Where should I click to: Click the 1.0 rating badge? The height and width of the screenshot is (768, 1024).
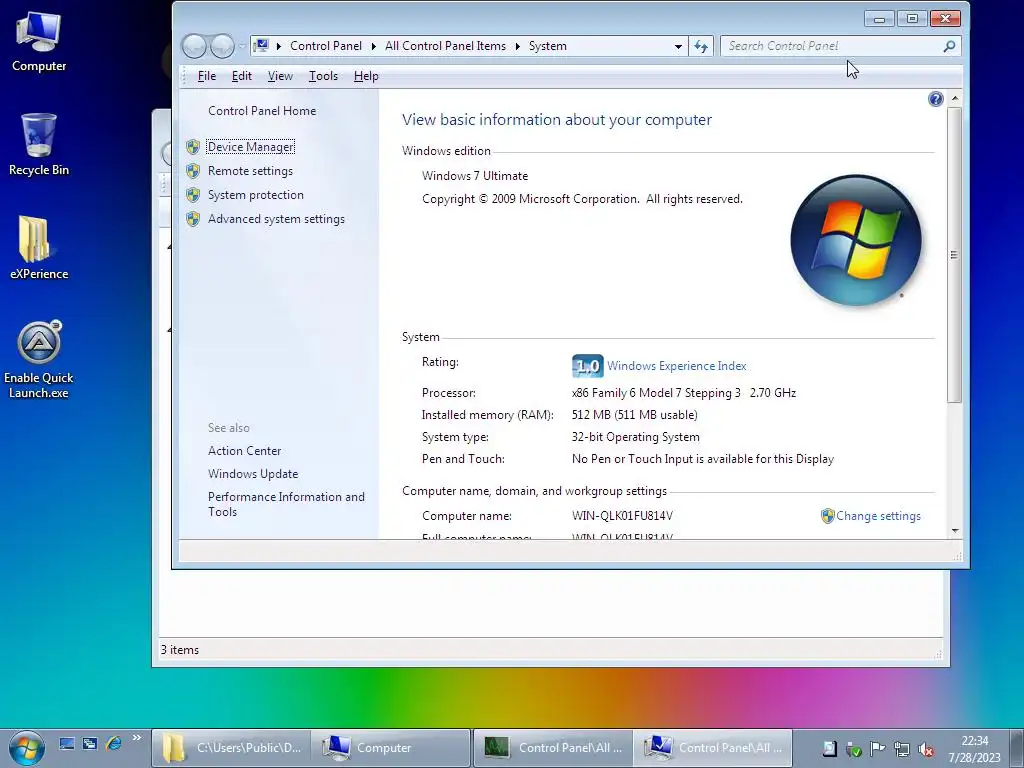587,366
